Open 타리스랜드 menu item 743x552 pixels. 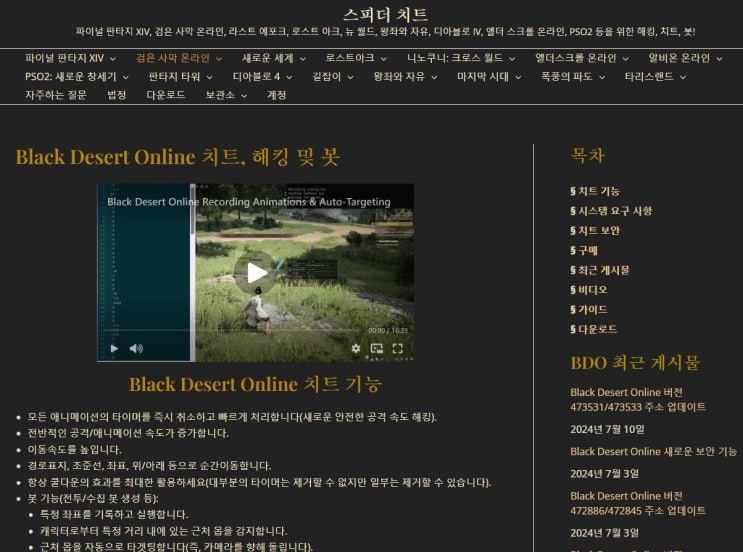click(x=649, y=77)
